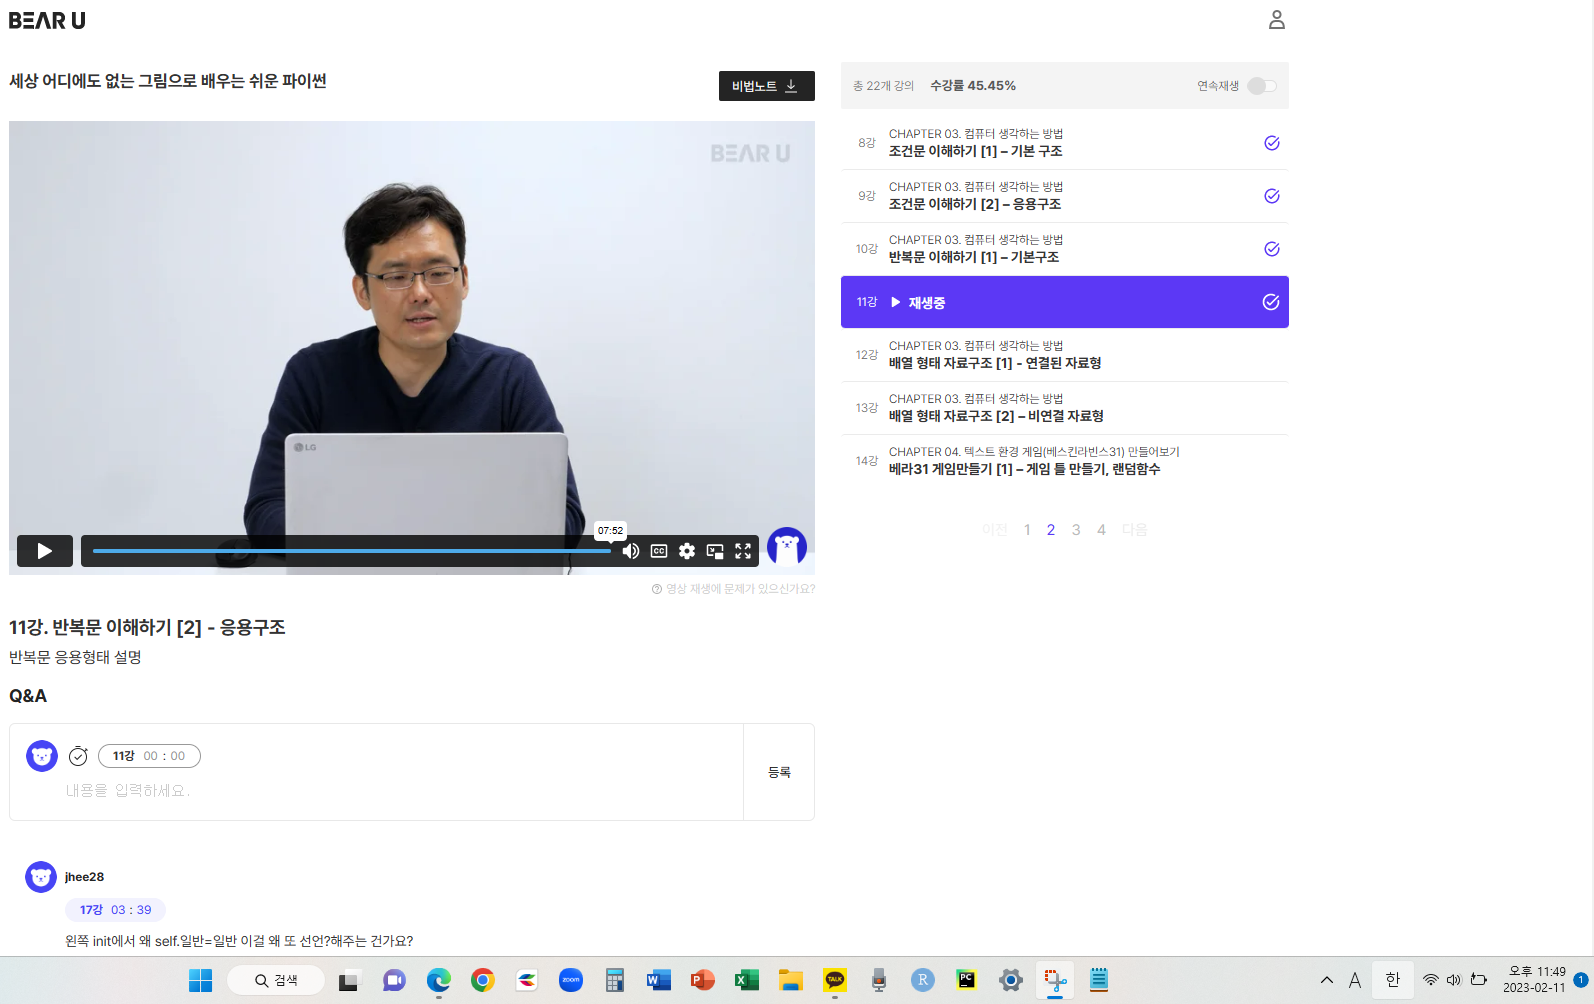1594x1004 pixels.
Task: Open PyCharm from taskbar
Action: pos(966,980)
